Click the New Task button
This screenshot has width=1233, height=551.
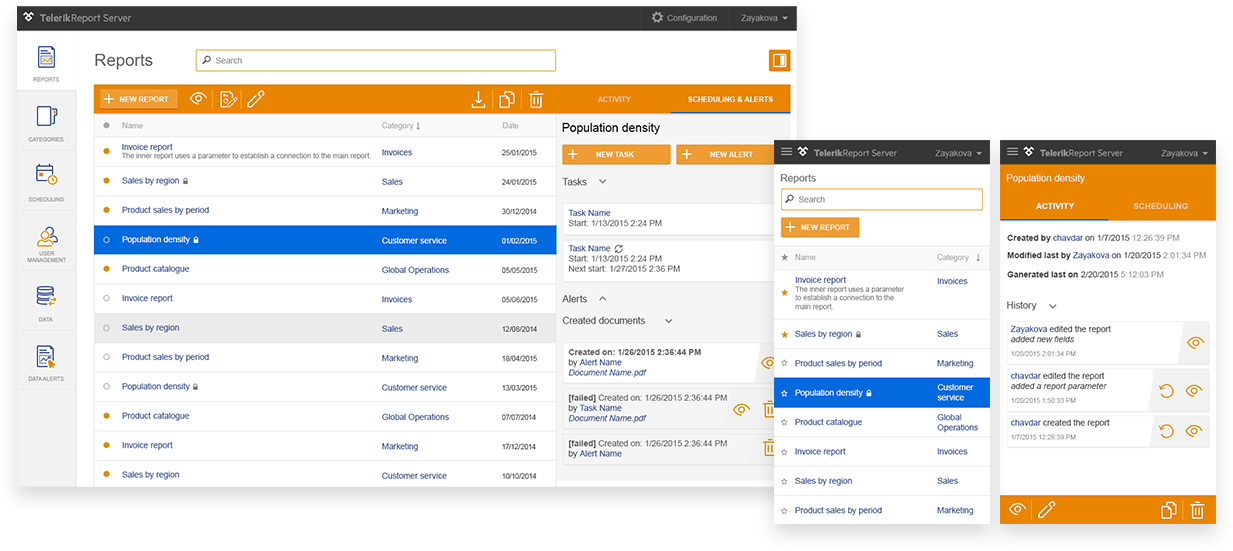click(x=616, y=154)
